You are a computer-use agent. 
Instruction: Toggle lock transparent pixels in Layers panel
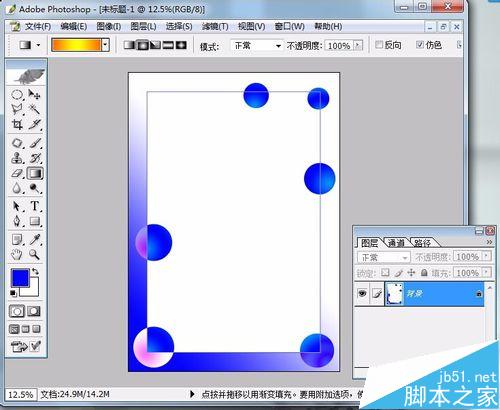[385, 273]
